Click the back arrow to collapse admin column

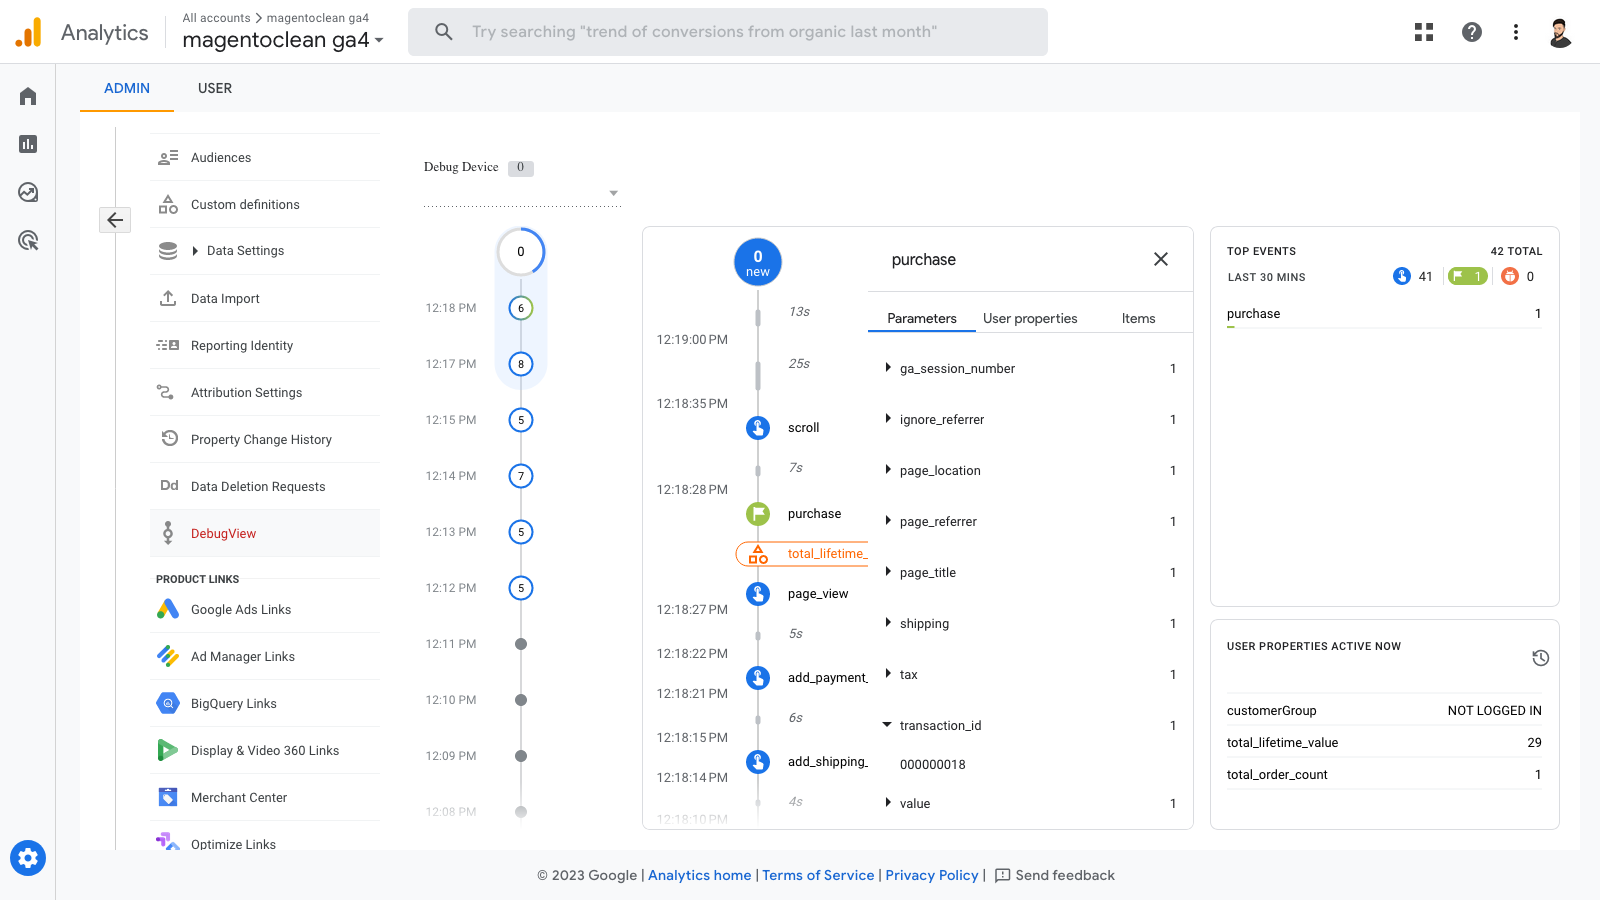tap(115, 220)
